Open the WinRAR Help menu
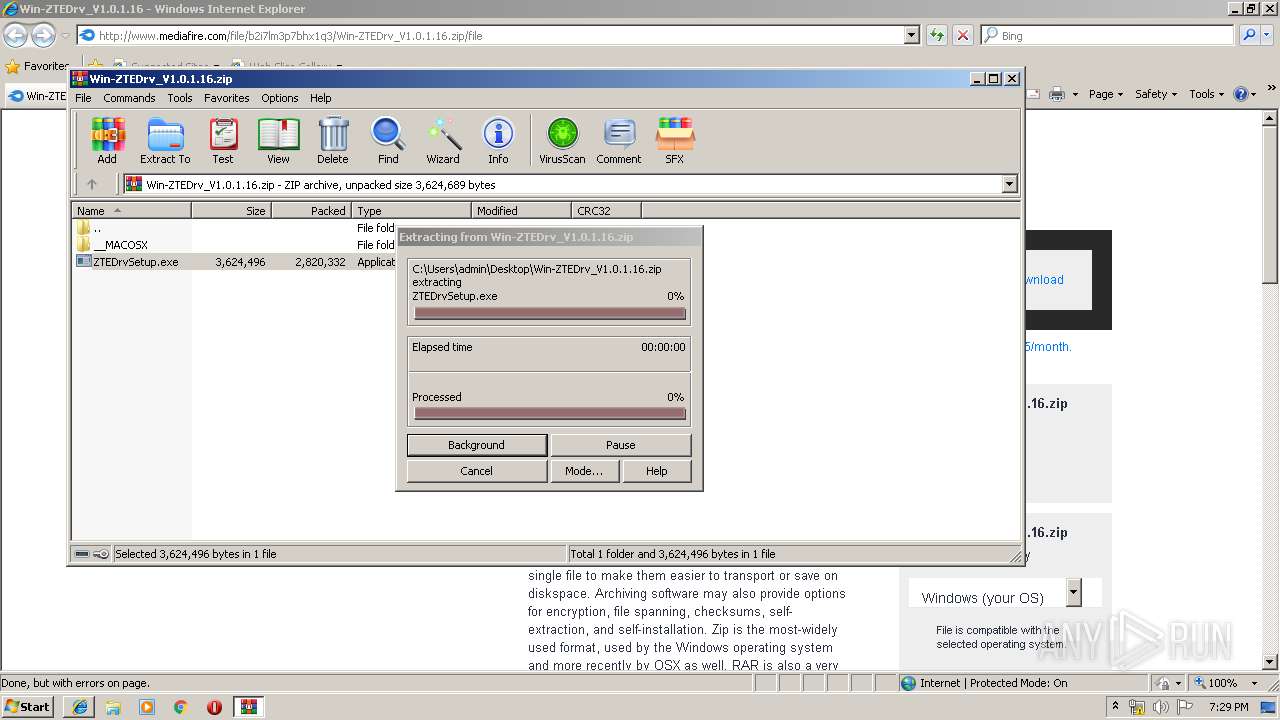1280x720 pixels. (320, 98)
